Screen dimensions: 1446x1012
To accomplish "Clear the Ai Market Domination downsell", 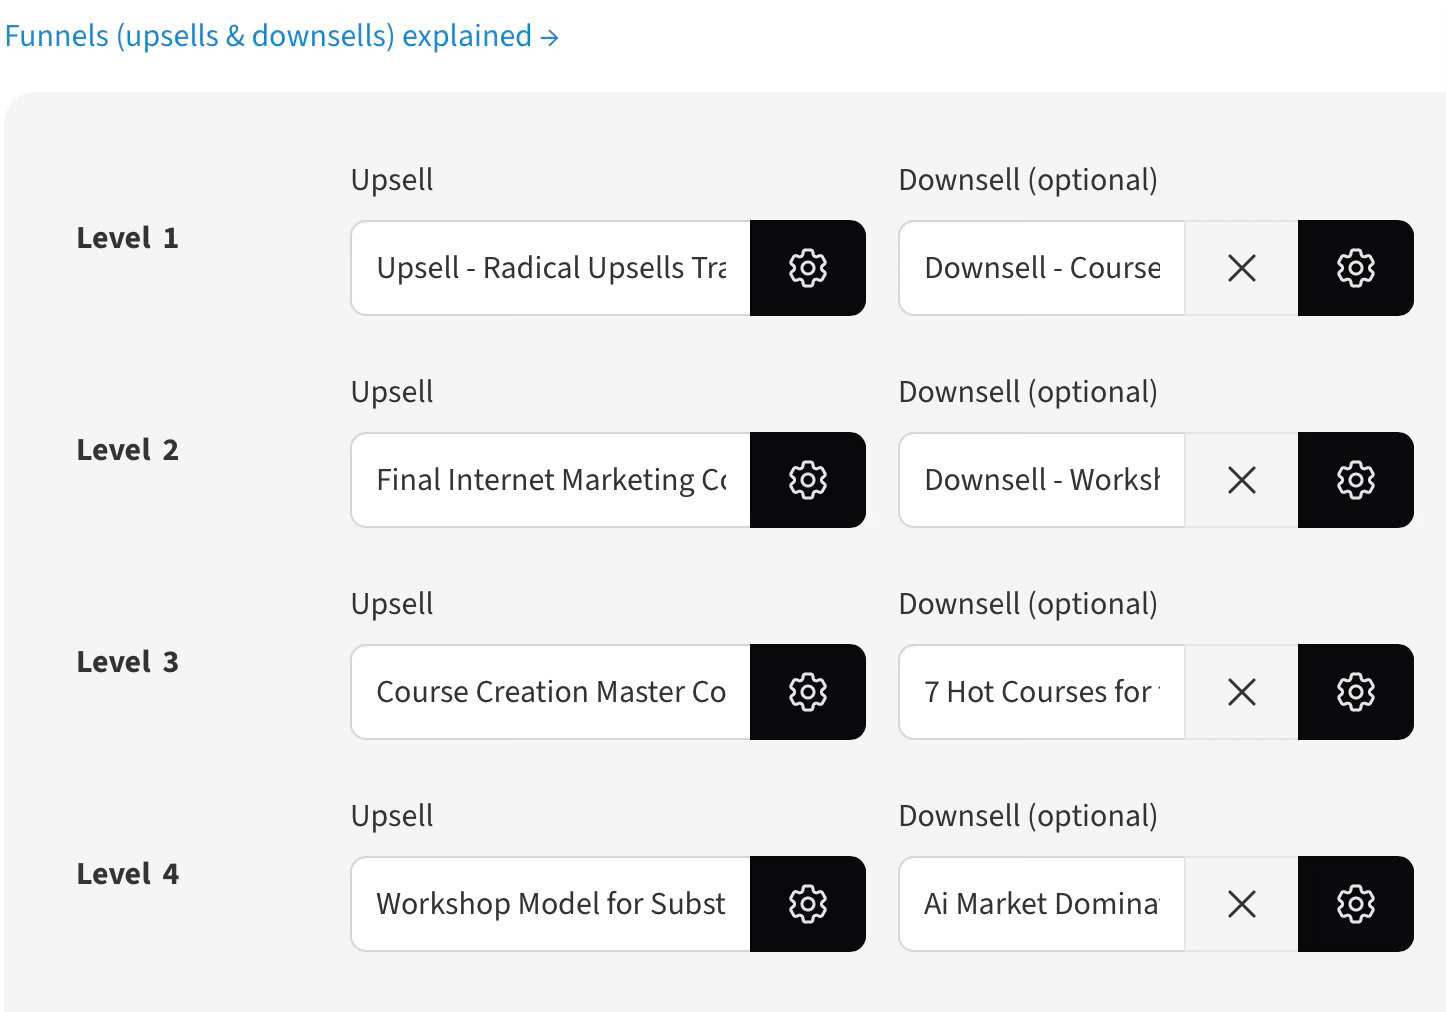I will tap(1241, 904).
